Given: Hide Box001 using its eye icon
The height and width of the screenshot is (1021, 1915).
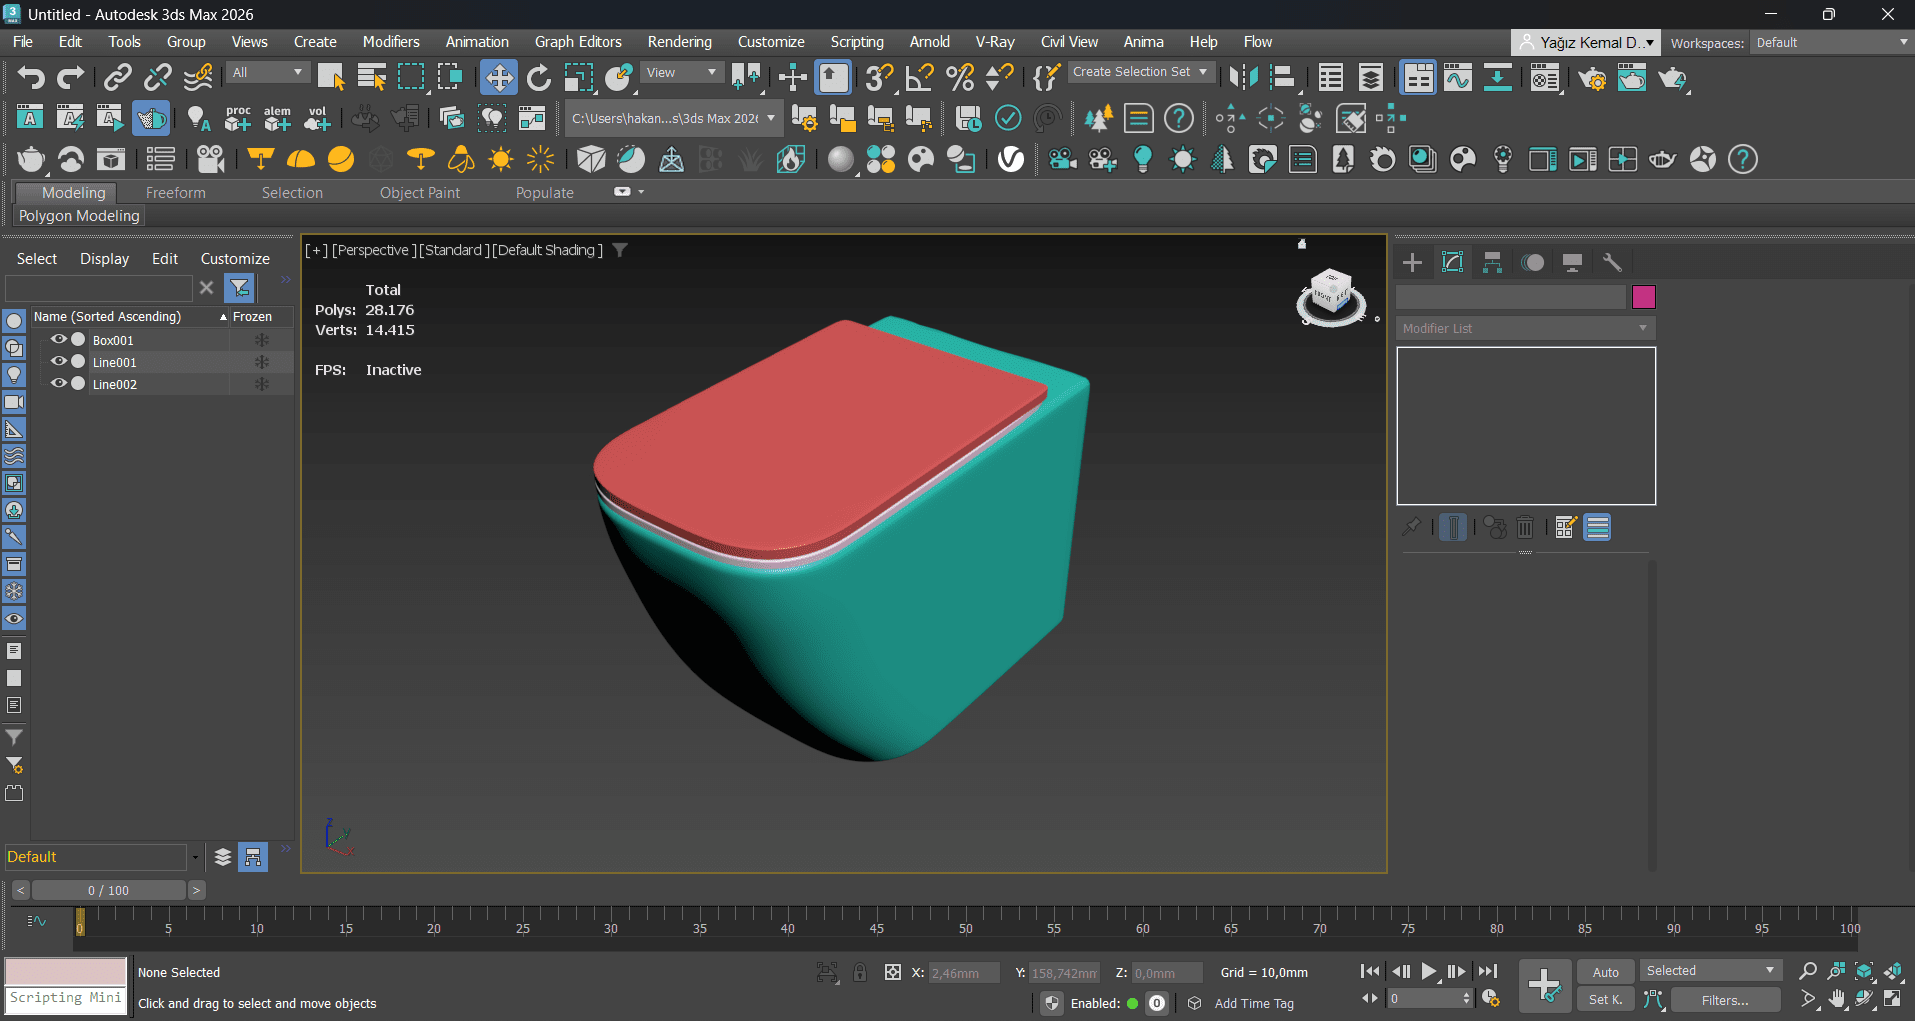Looking at the screenshot, I should click(59, 340).
